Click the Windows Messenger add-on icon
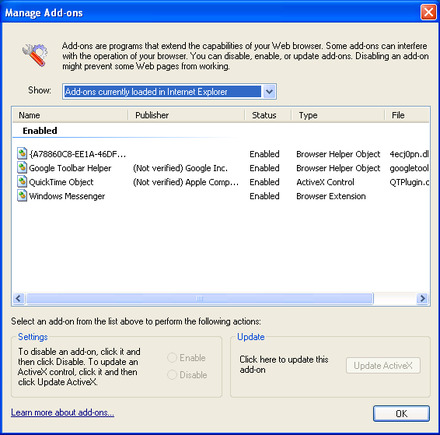The width and height of the screenshot is (440, 435). (22, 196)
